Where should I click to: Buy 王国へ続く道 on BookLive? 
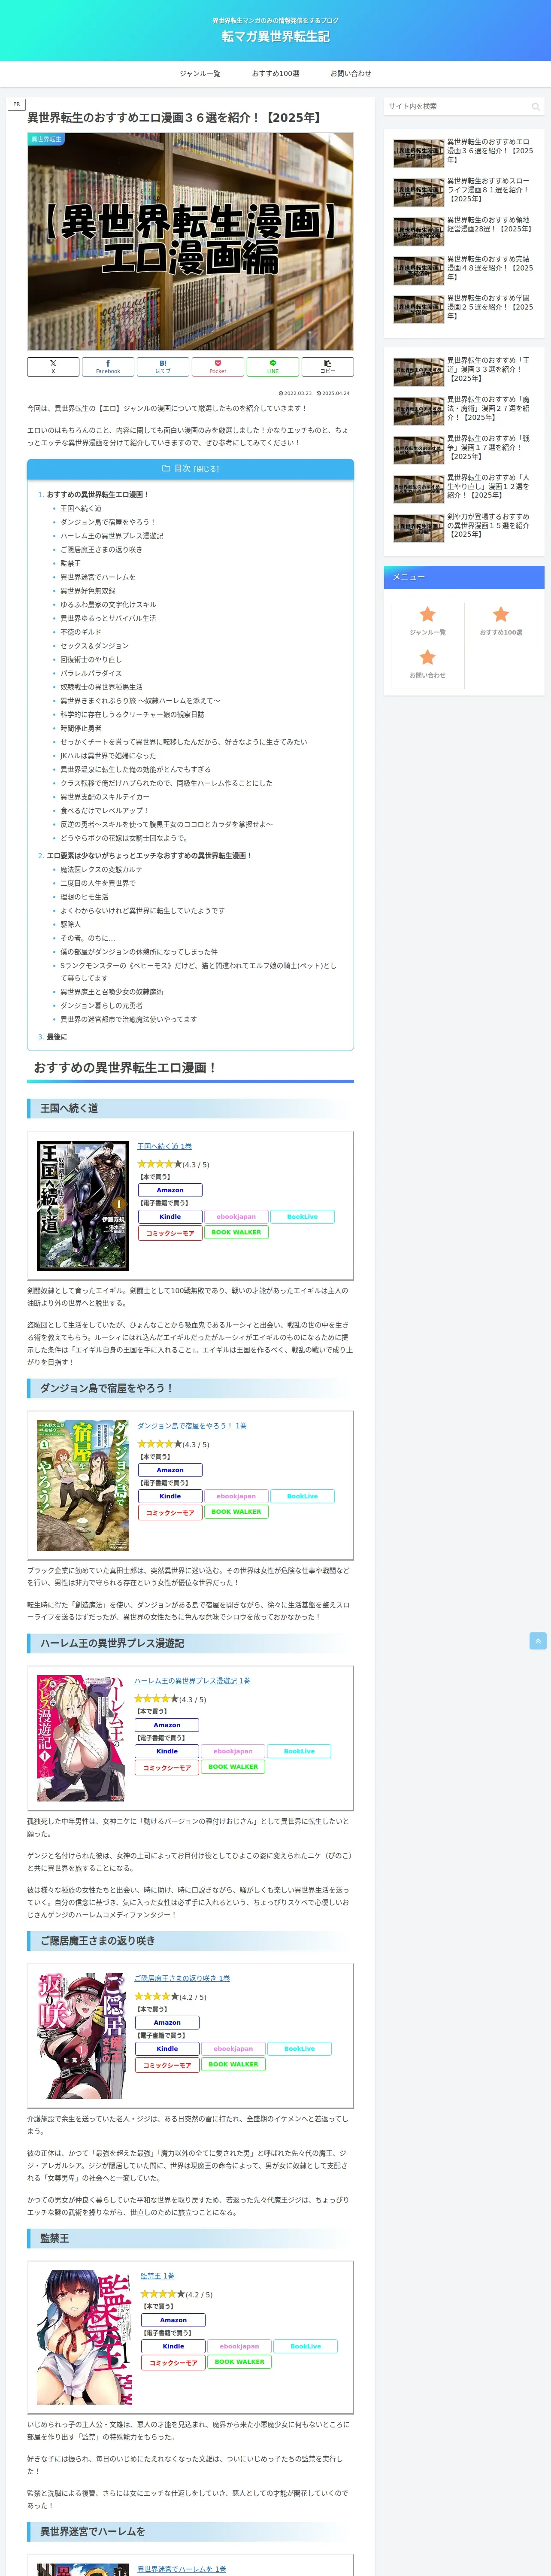coord(302,1217)
